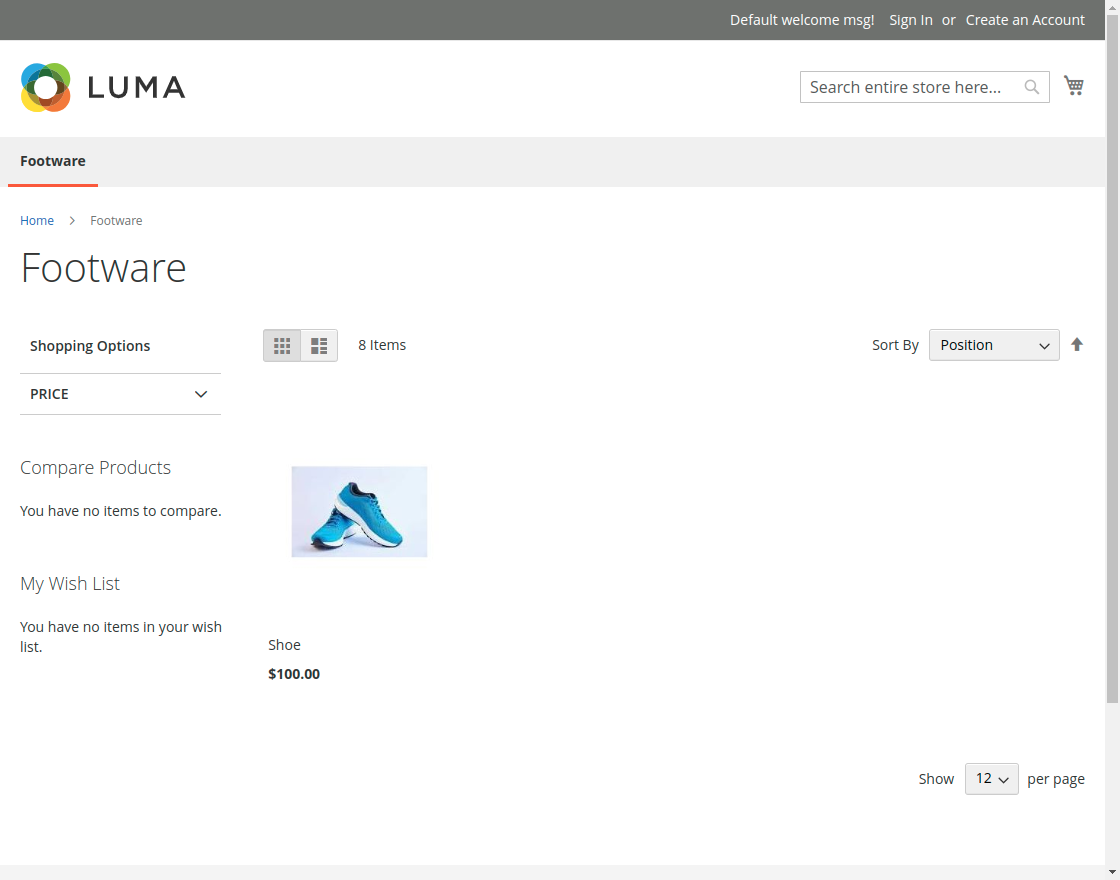The height and width of the screenshot is (880, 1120).
Task: Click the Home breadcrumb link
Action: point(37,220)
